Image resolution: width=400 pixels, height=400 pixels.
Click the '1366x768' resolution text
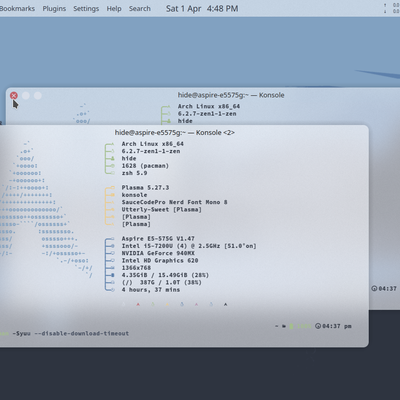[136, 268]
